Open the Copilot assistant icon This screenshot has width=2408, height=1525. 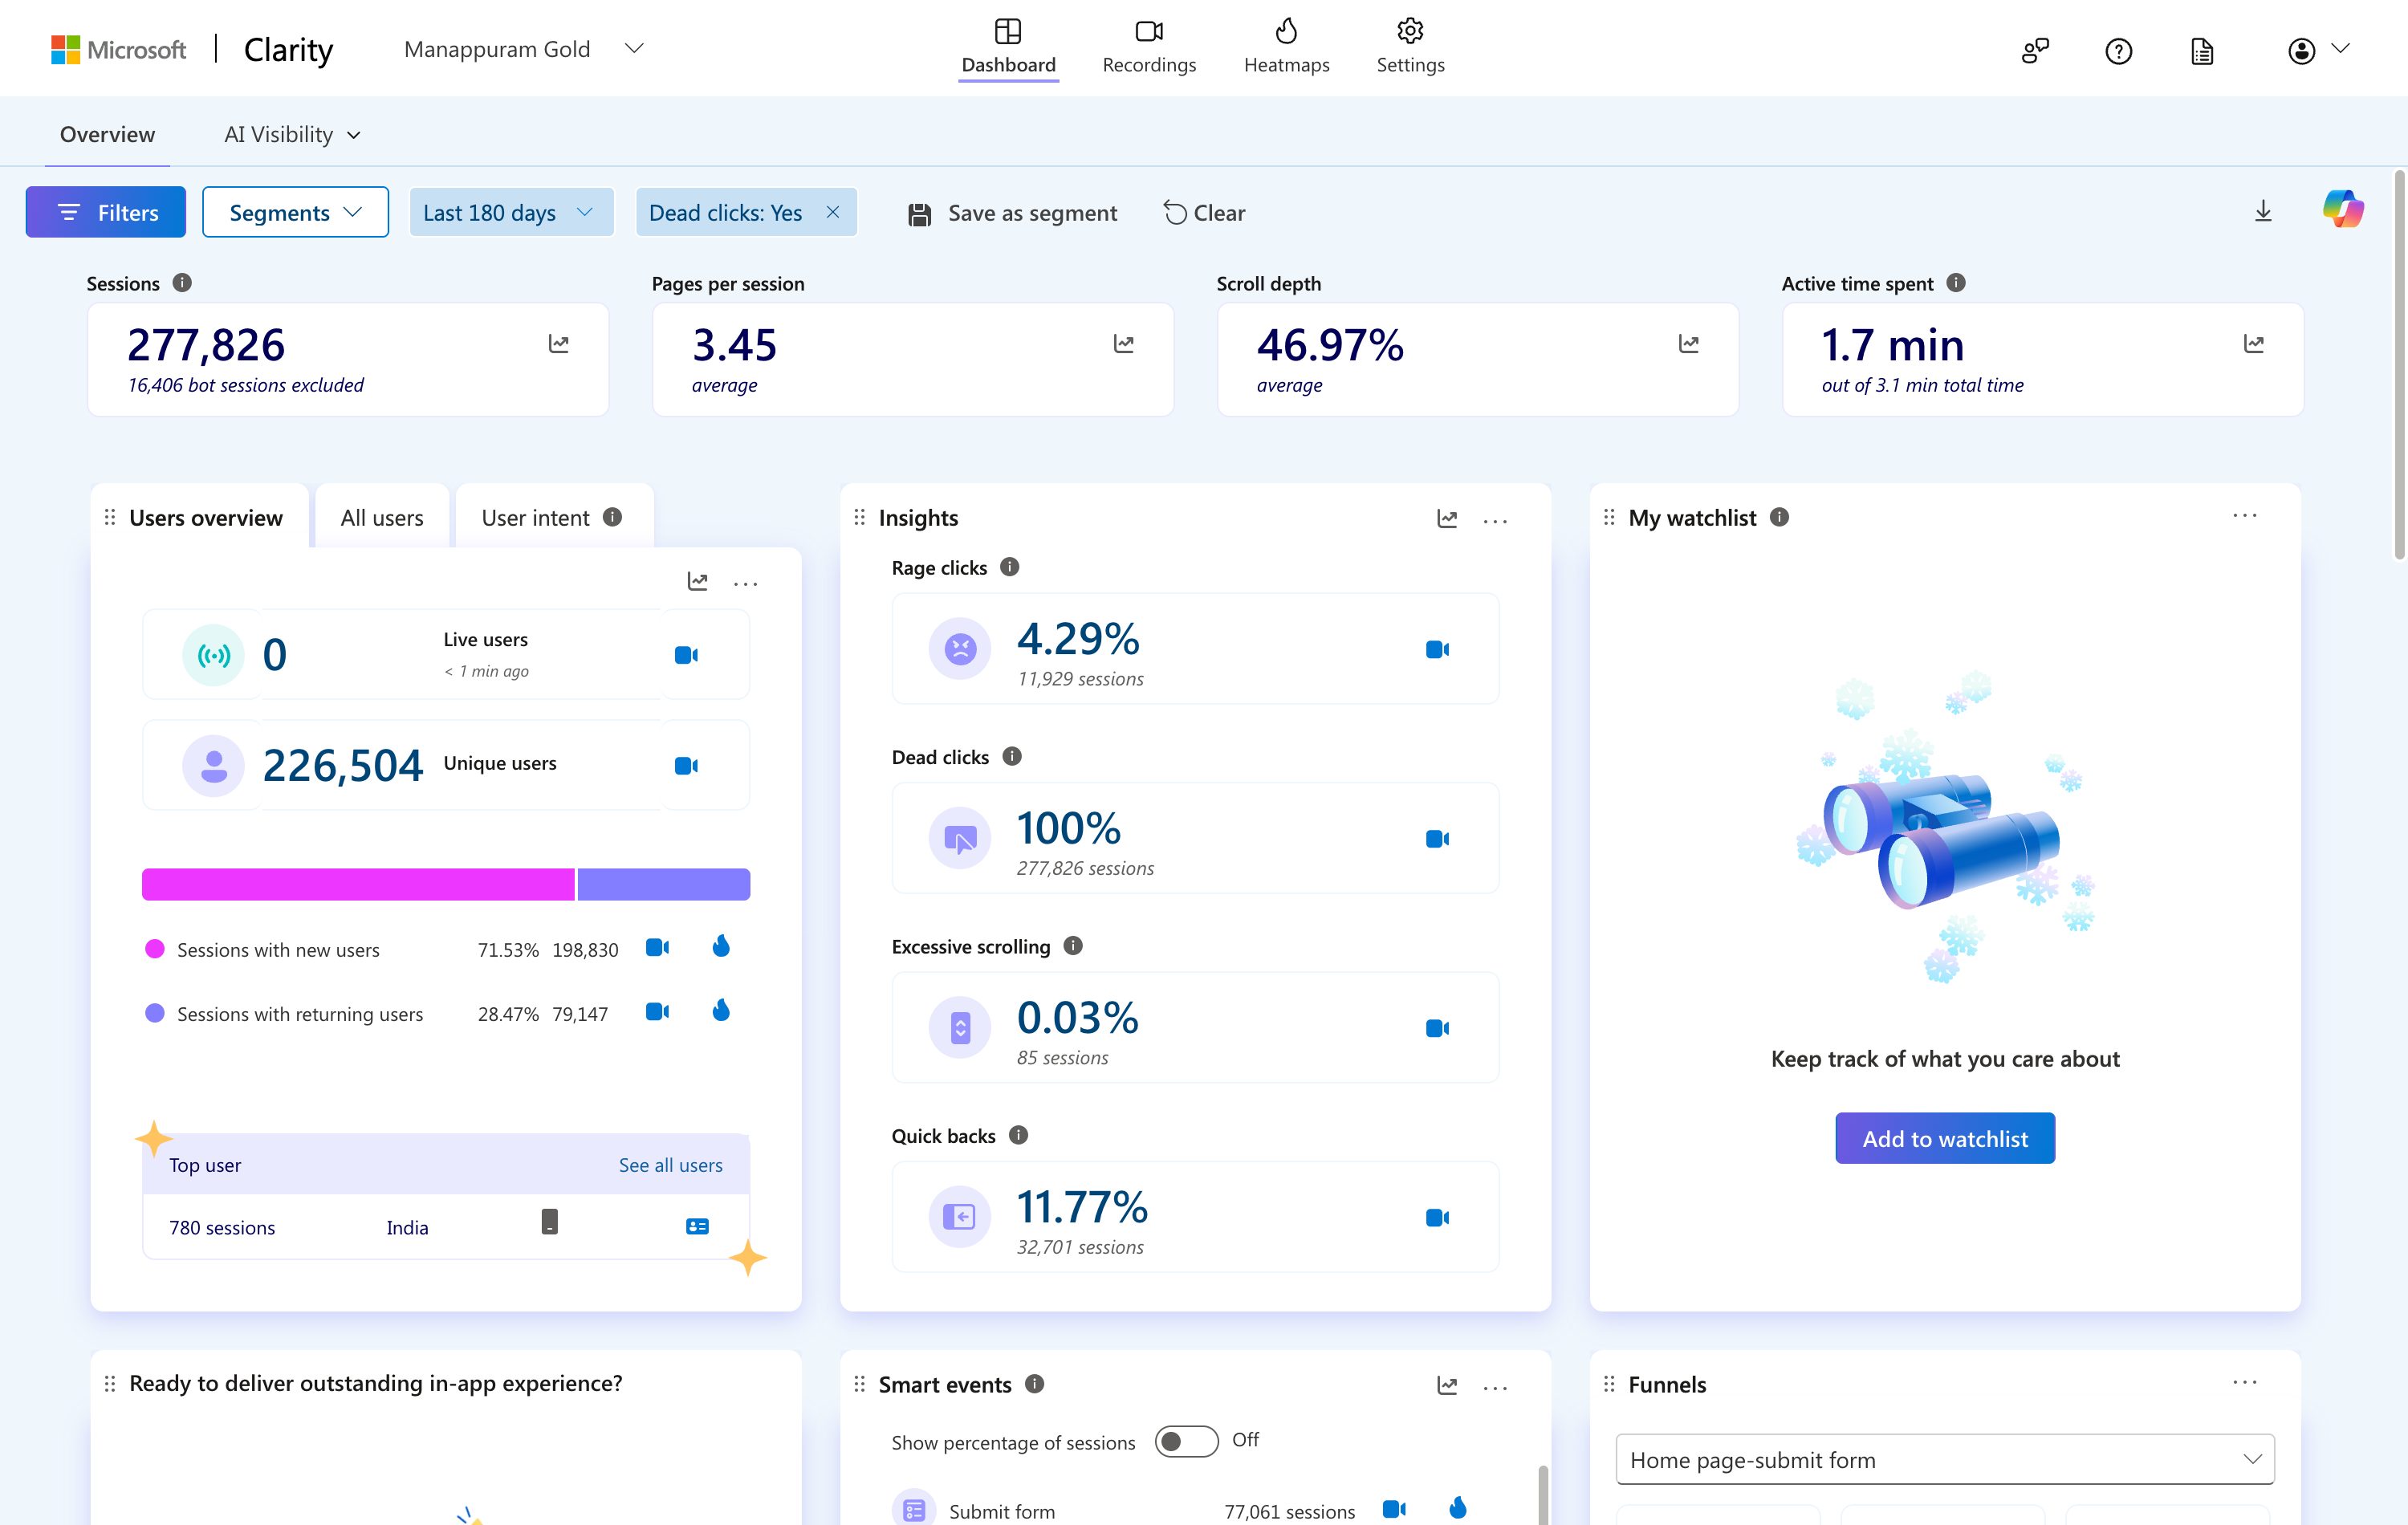[x=2343, y=210]
